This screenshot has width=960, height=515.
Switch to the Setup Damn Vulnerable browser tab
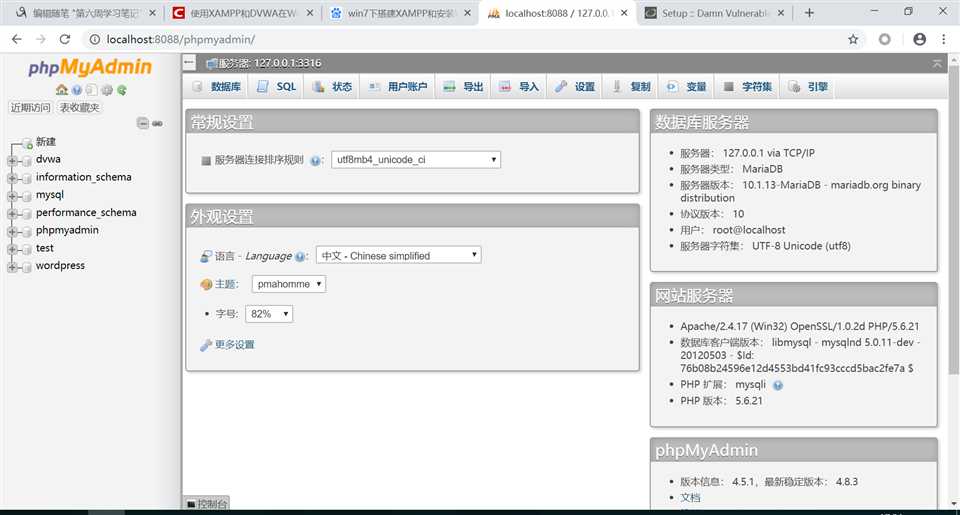point(714,13)
